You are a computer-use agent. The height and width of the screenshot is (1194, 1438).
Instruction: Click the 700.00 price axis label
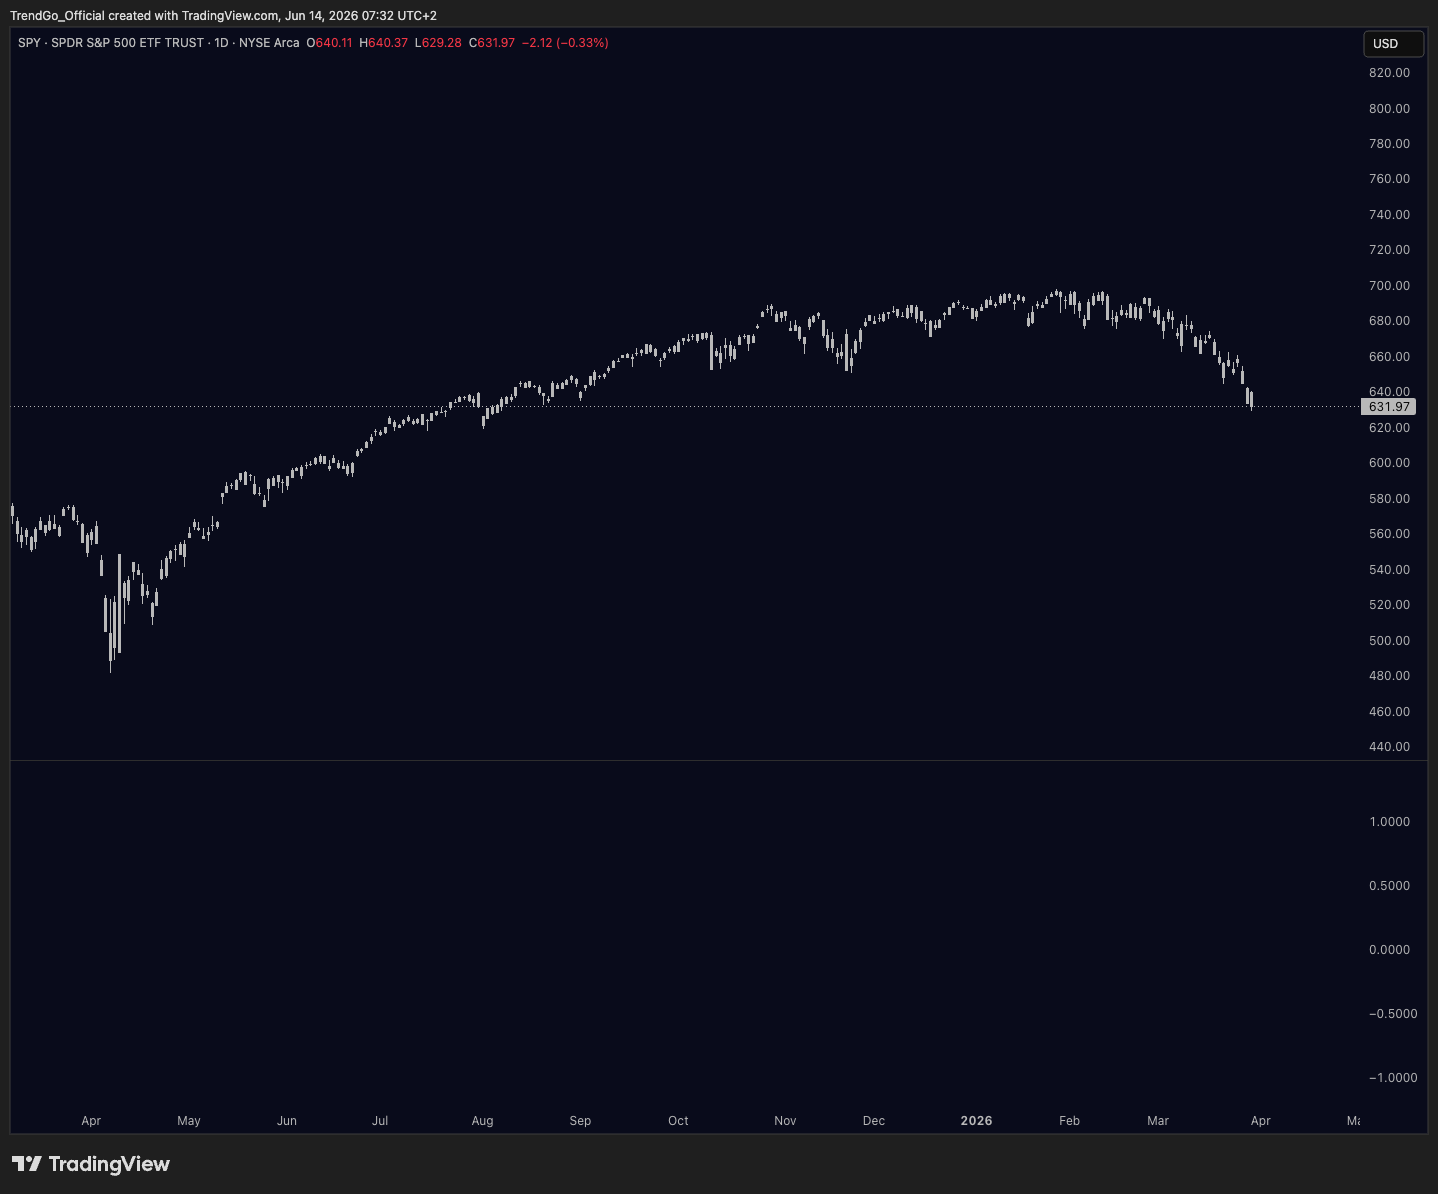point(1389,286)
